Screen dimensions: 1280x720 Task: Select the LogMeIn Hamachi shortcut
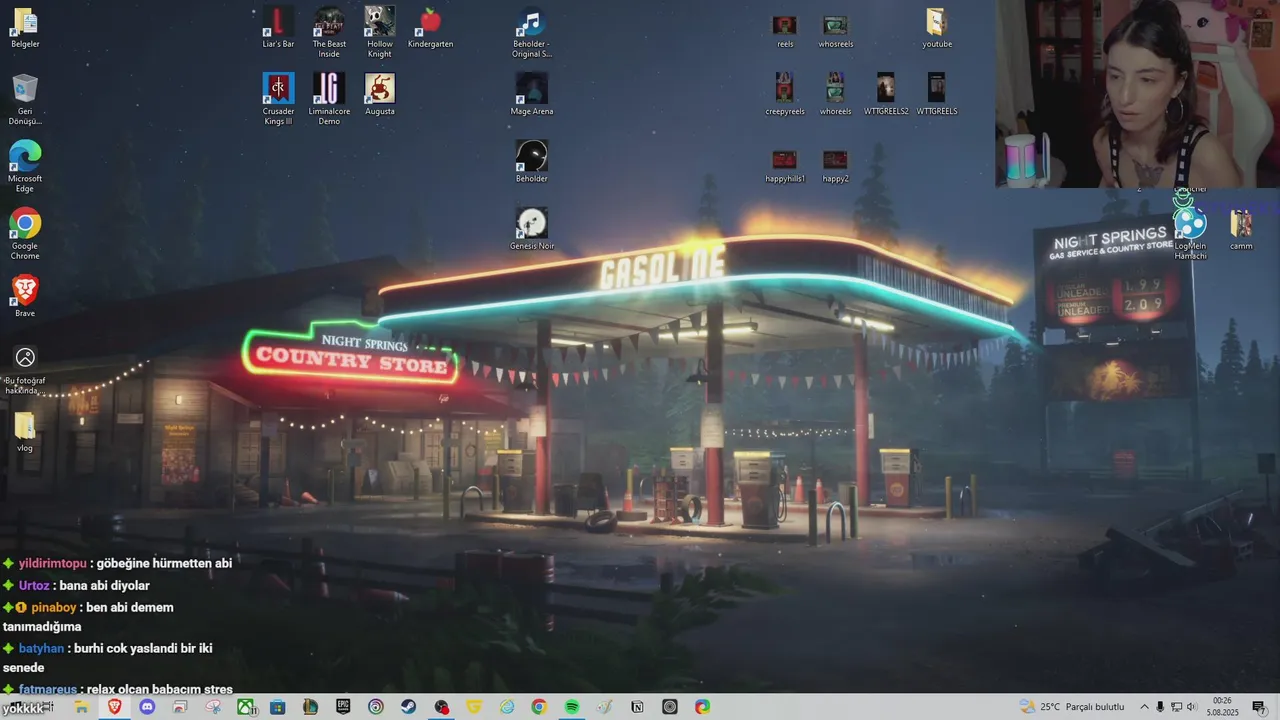pos(1190,234)
